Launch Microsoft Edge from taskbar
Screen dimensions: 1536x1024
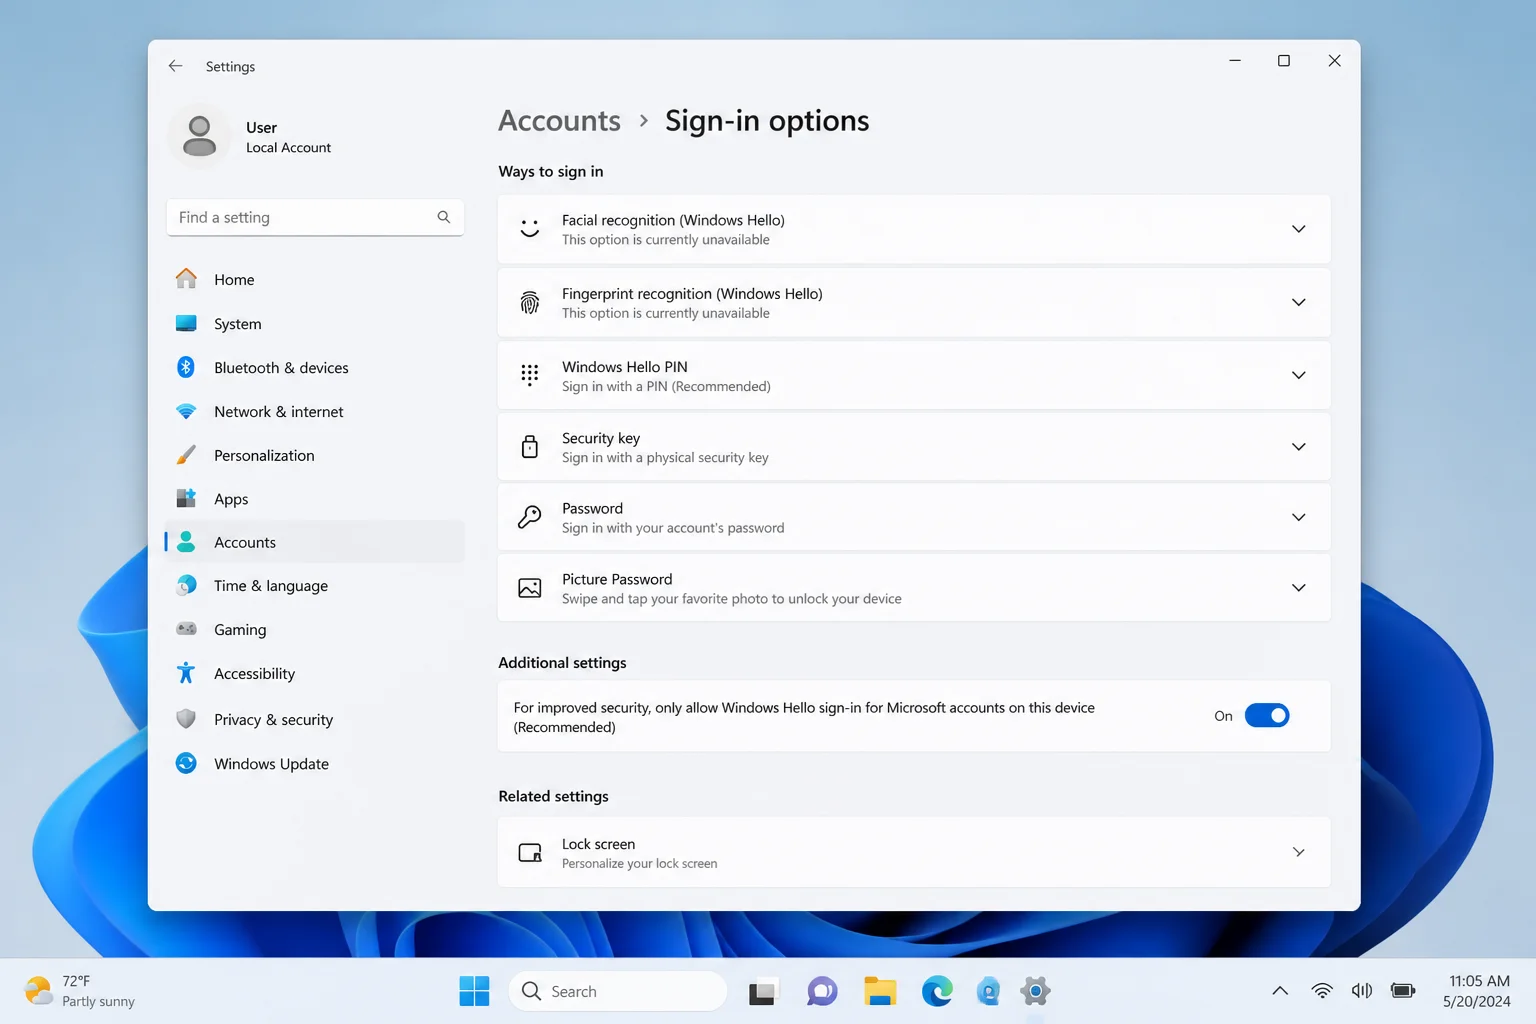pyautogui.click(x=937, y=991)
